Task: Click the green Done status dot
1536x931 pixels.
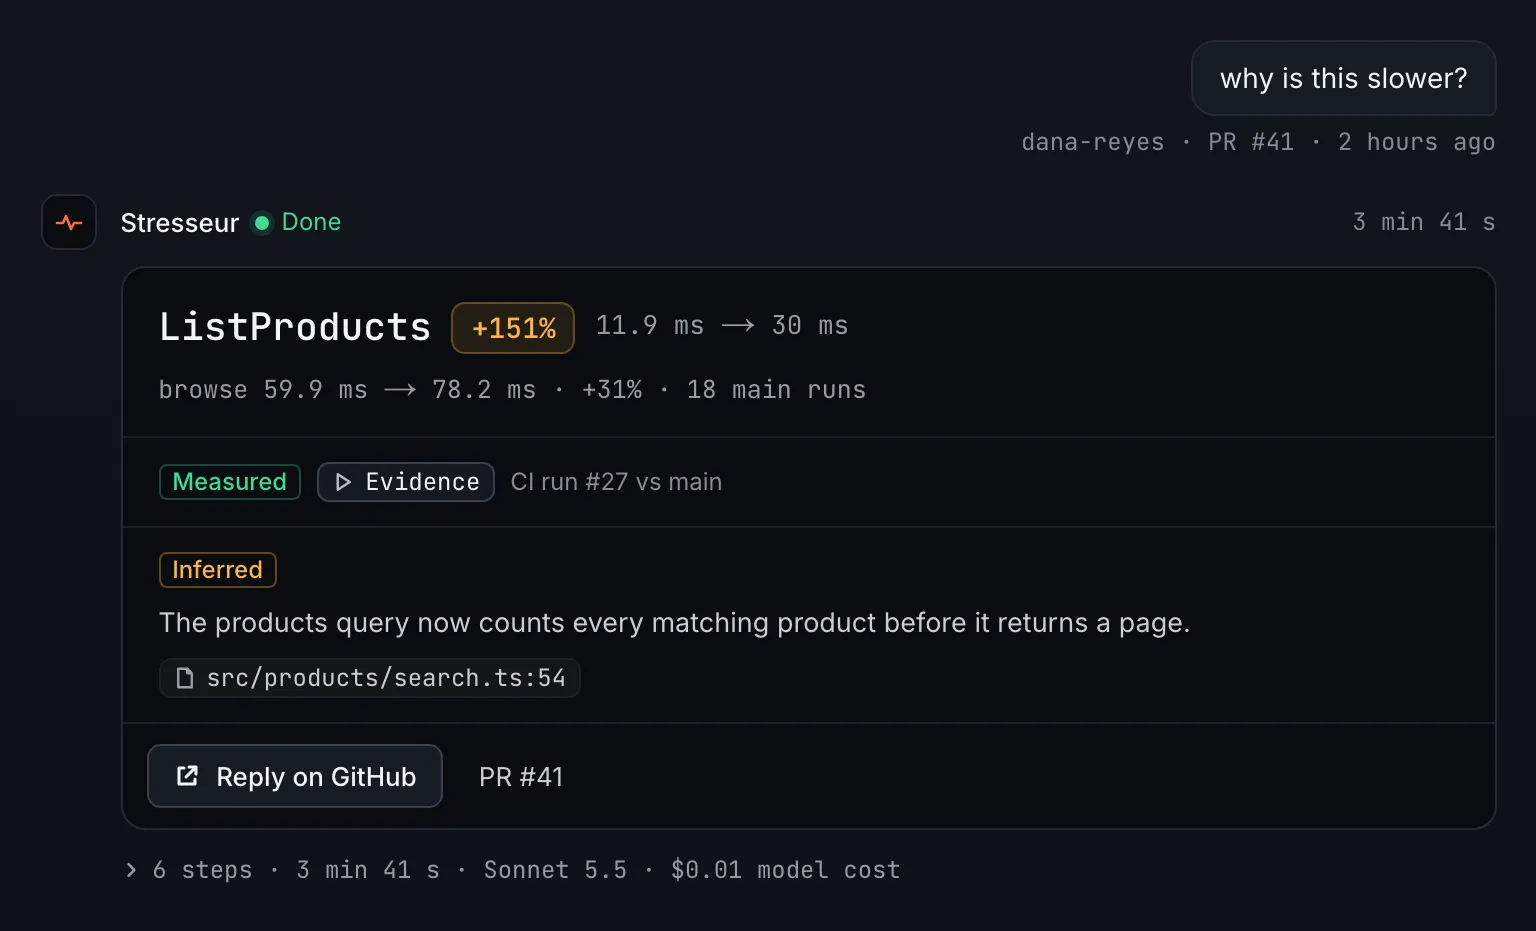Action: [262, 222]
